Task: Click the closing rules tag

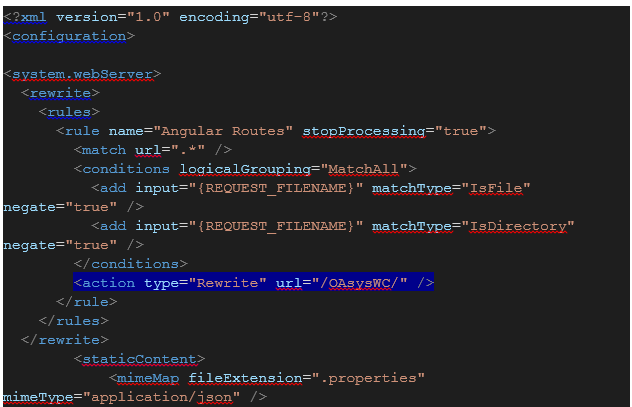Action: tap(73, 321)
